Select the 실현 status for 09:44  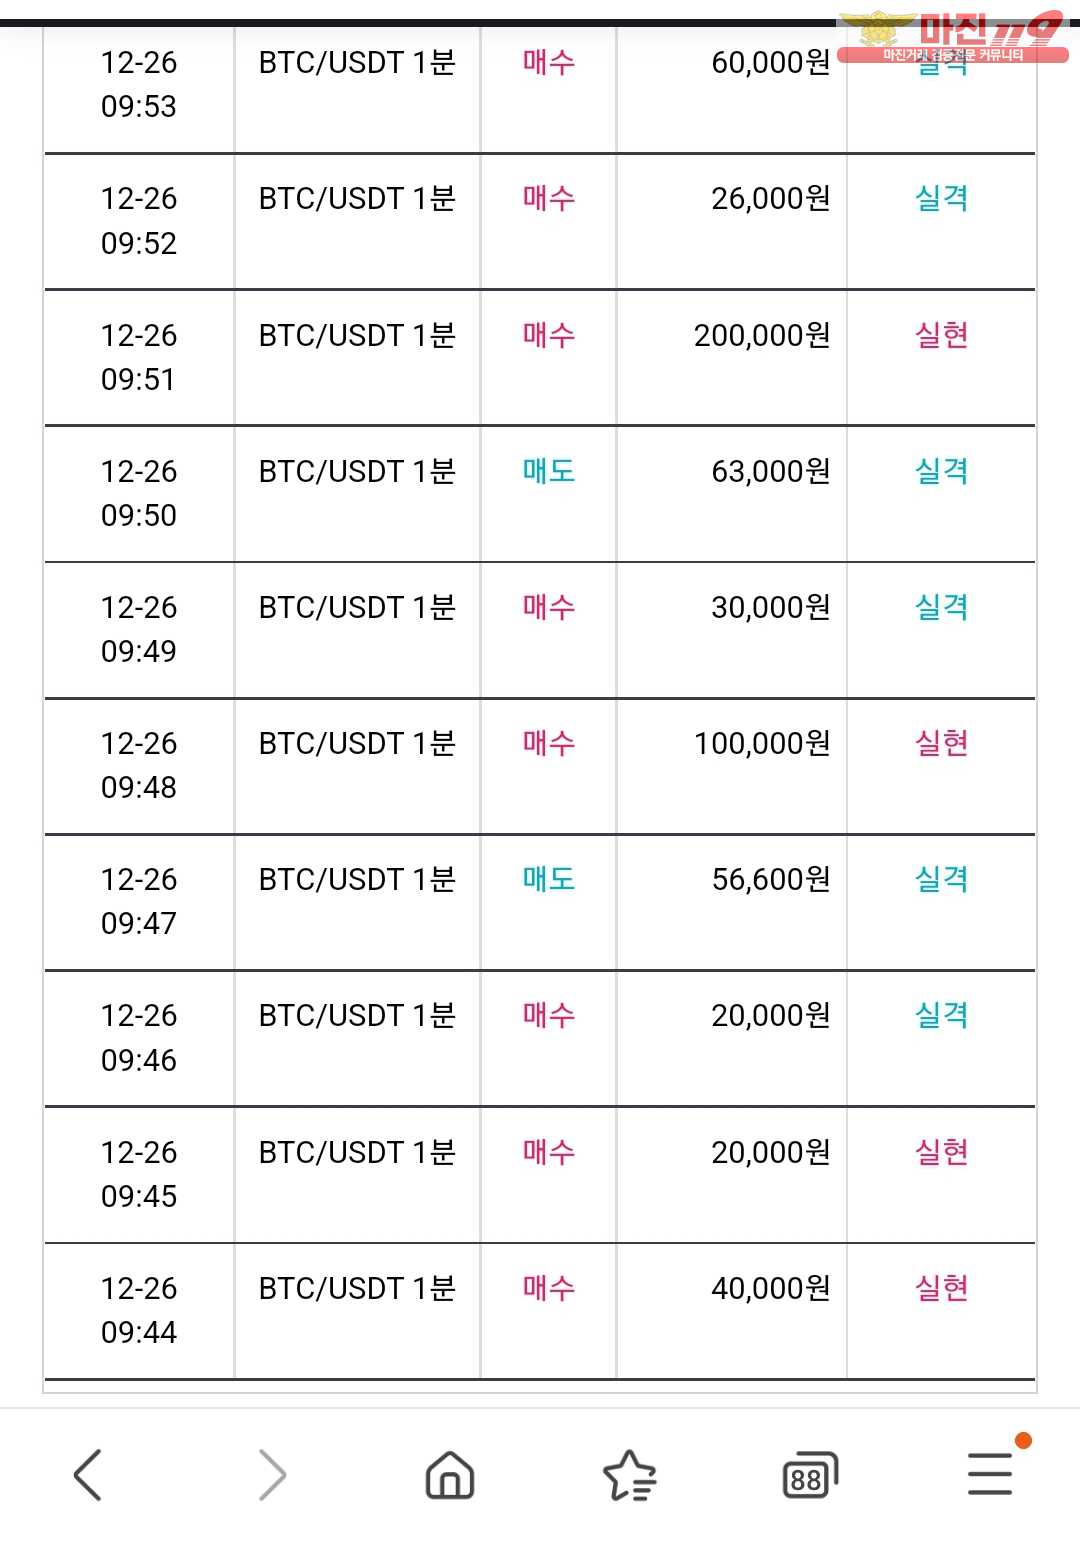click(941, 1288)
